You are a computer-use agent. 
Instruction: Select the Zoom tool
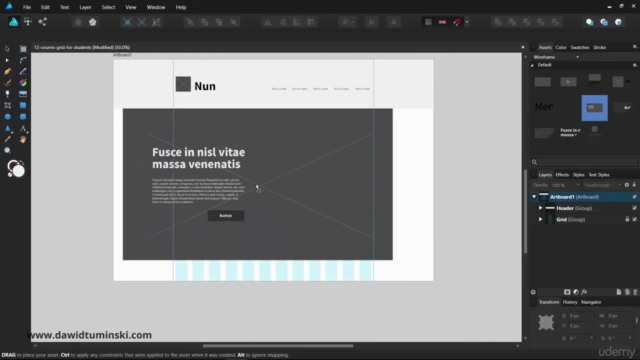pyautogui.click(x=7, y=151)
